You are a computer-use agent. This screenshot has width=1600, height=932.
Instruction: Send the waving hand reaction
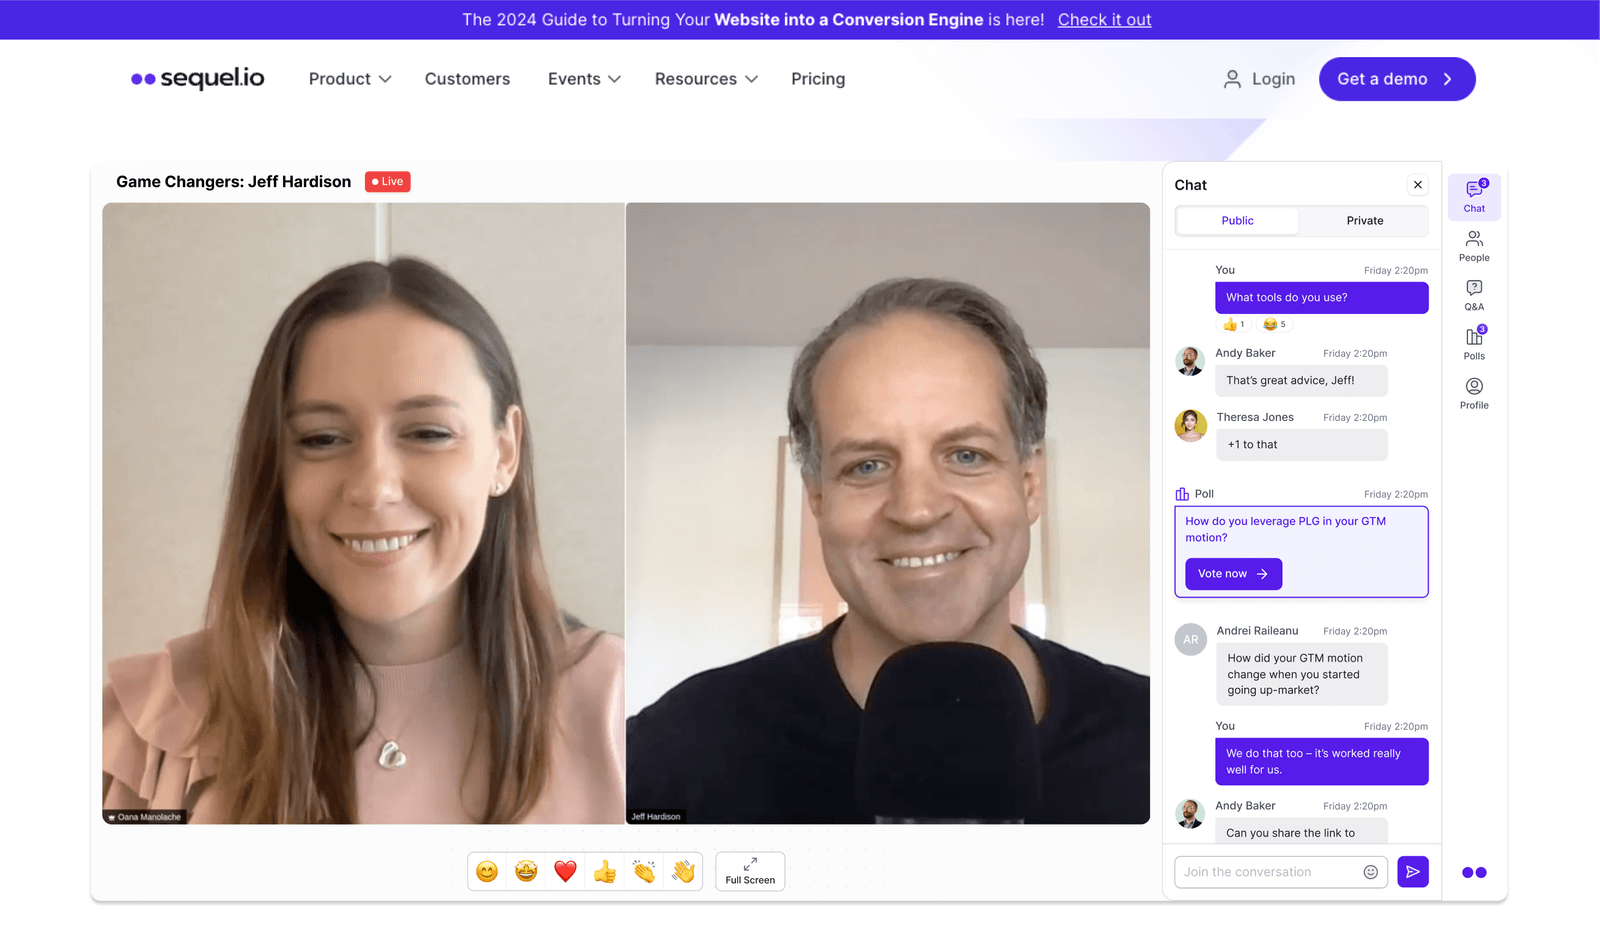(683, 871)
